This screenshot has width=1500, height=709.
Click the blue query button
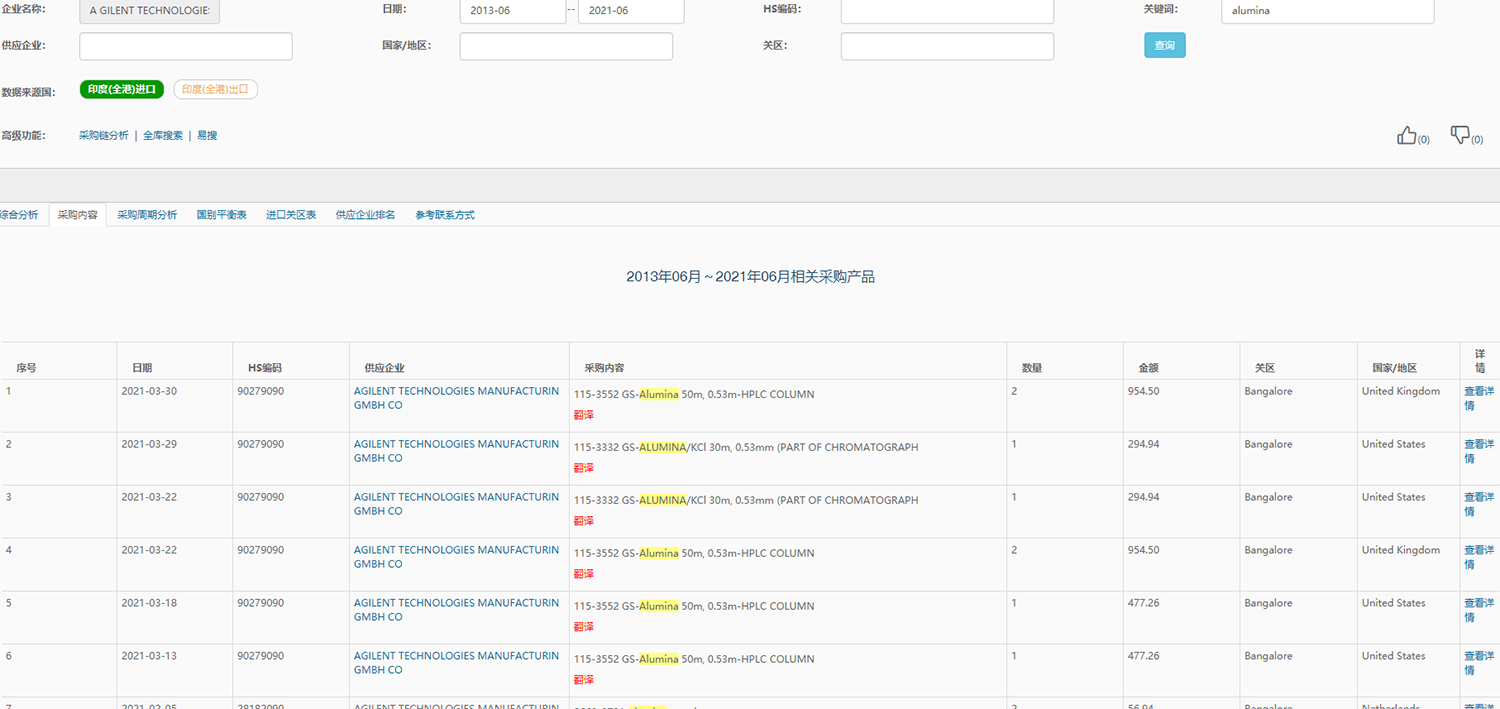click(1164, 46)
